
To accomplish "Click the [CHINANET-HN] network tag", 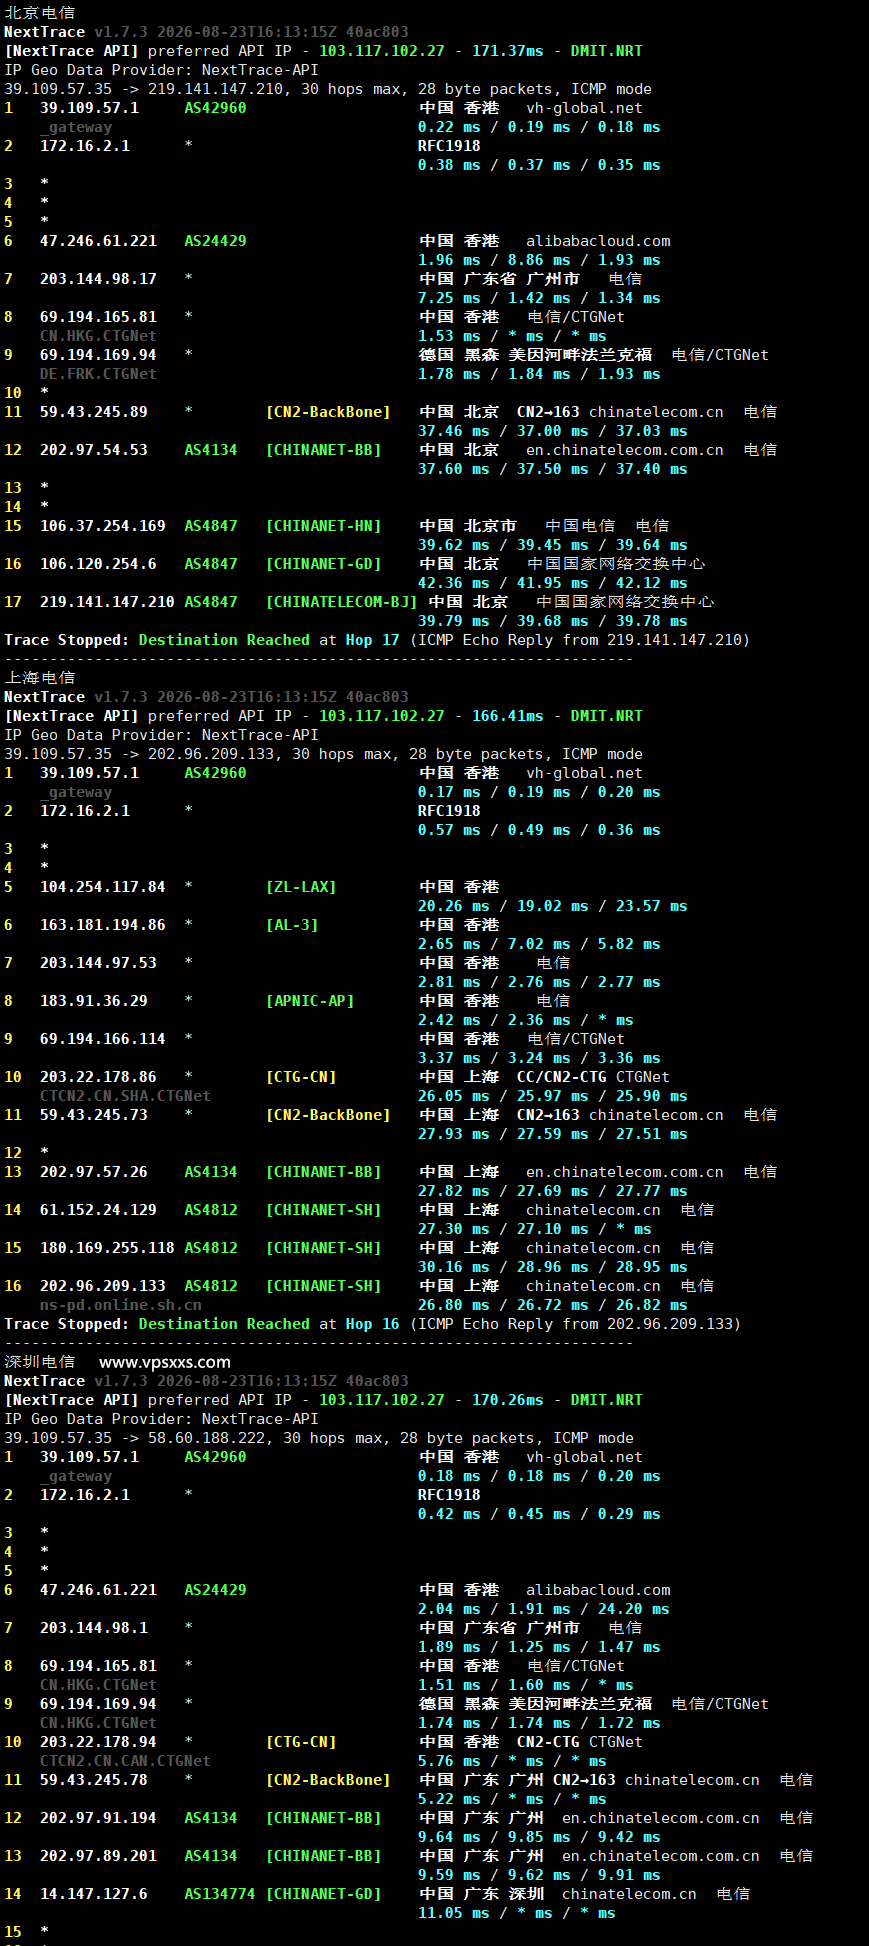I will point(324,526).
